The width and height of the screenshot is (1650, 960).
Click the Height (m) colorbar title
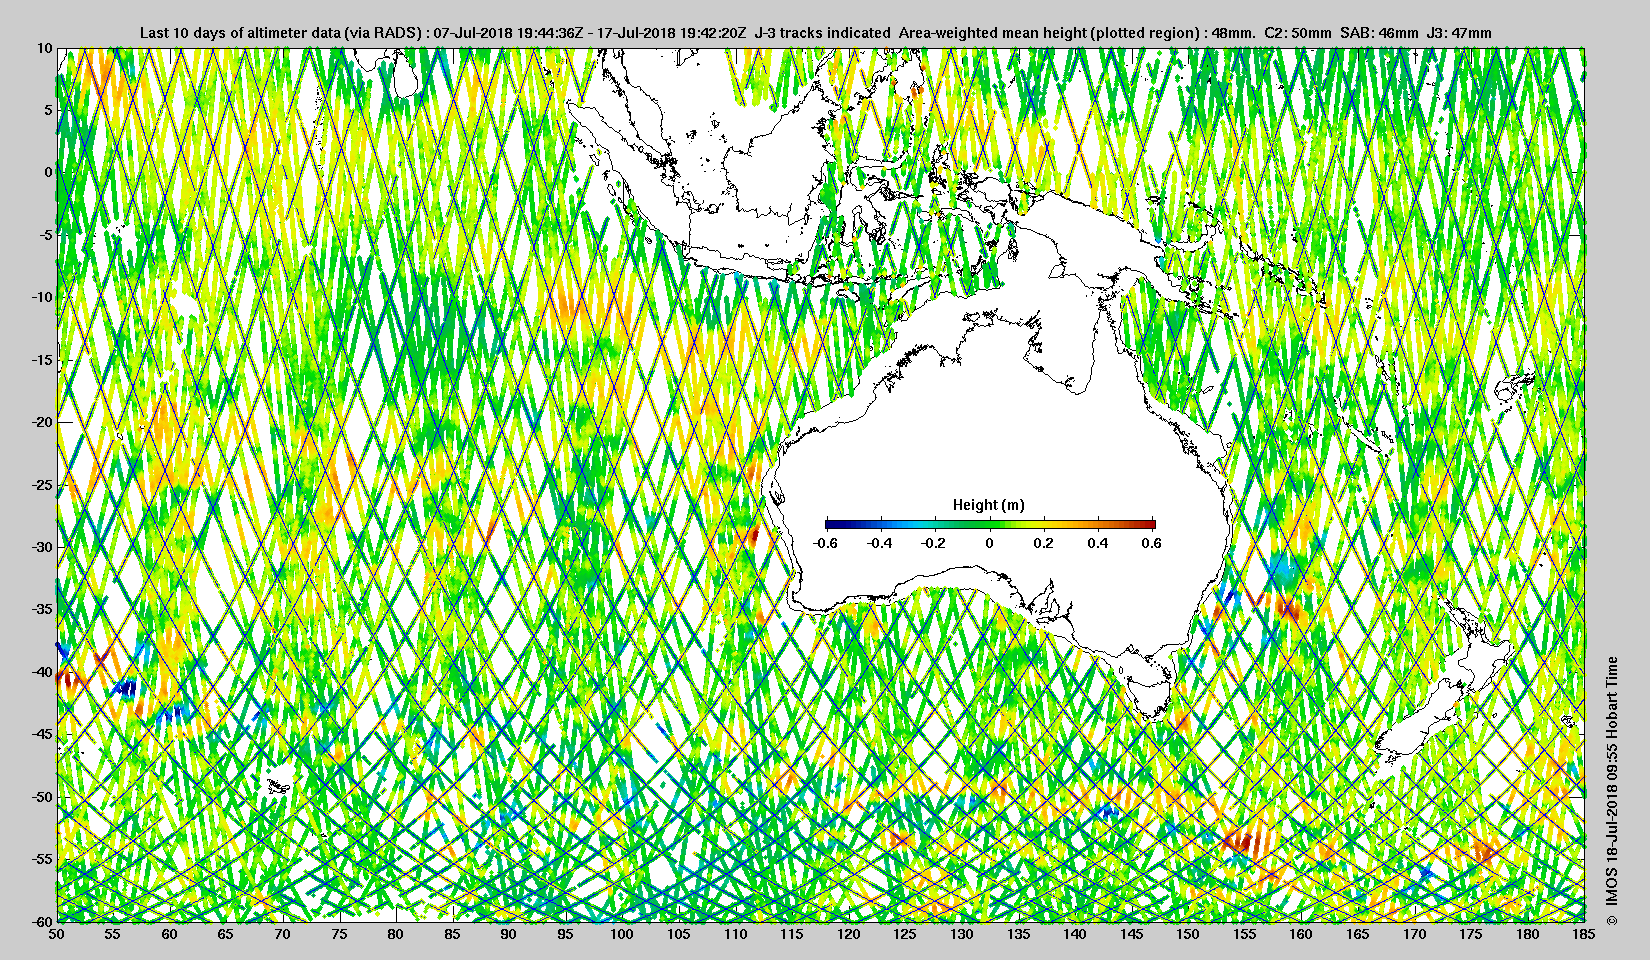(988, 505)
